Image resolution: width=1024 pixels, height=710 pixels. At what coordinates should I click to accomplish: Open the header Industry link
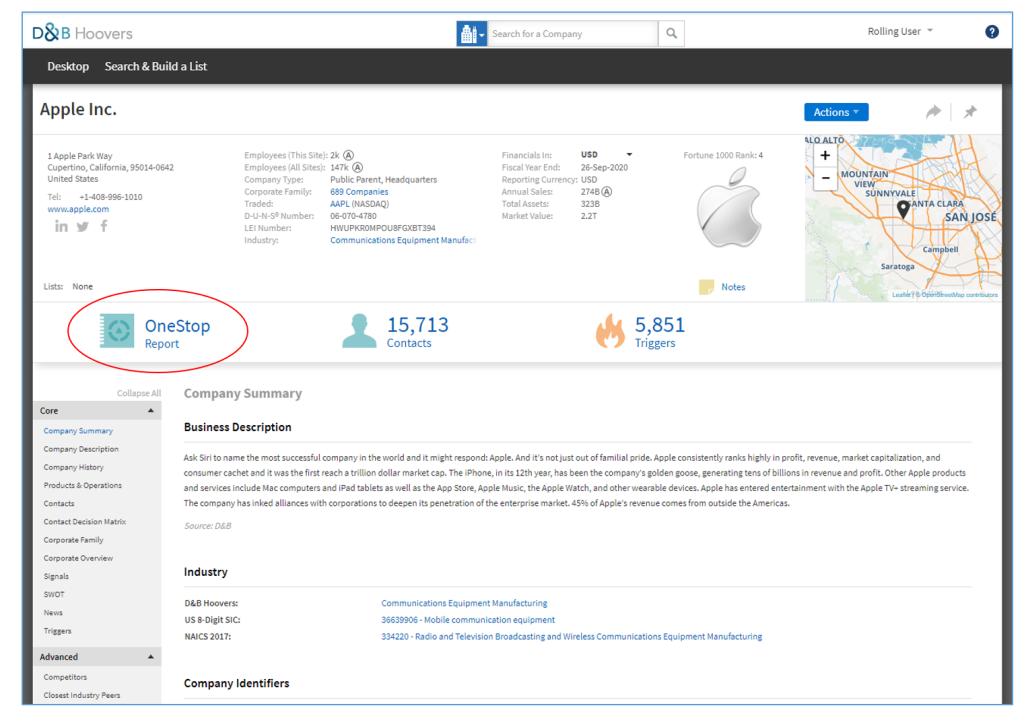403,240
